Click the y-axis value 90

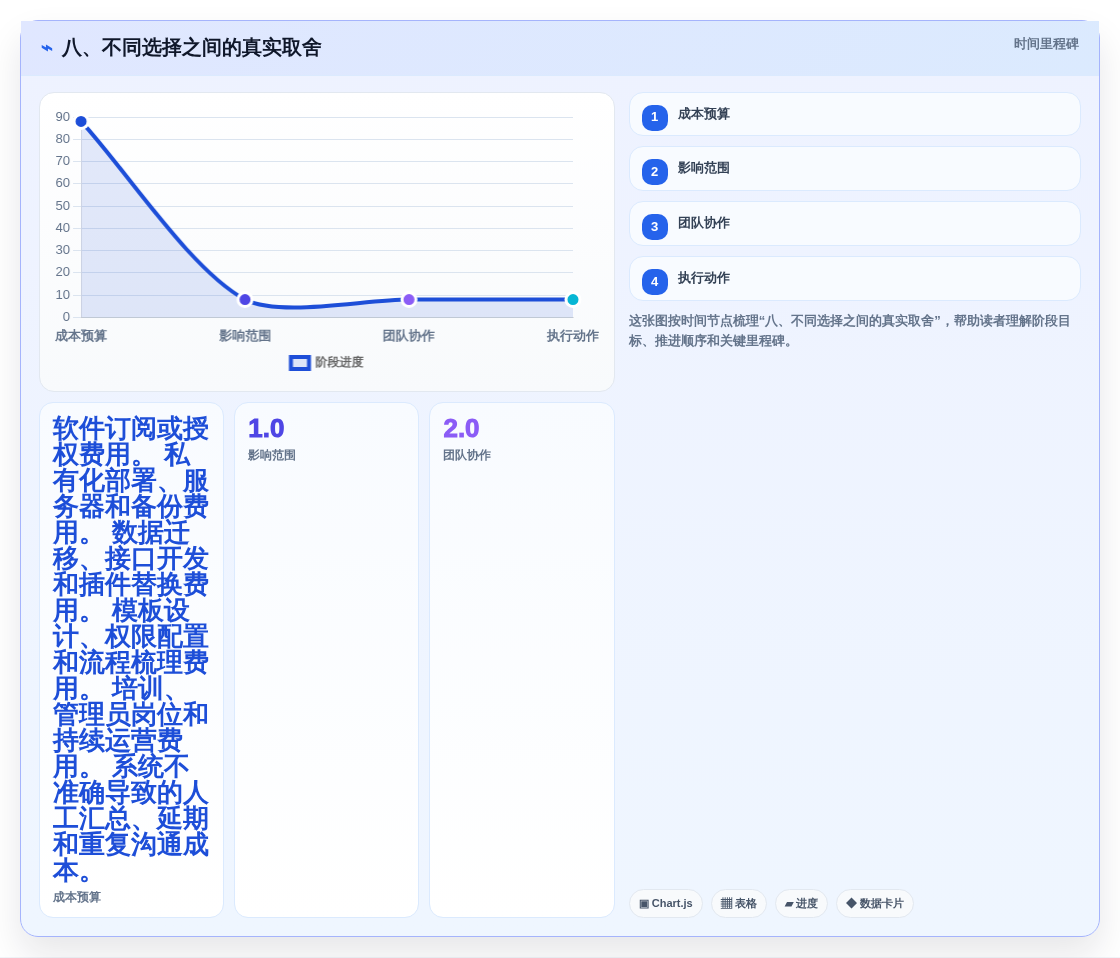point(63,117)
